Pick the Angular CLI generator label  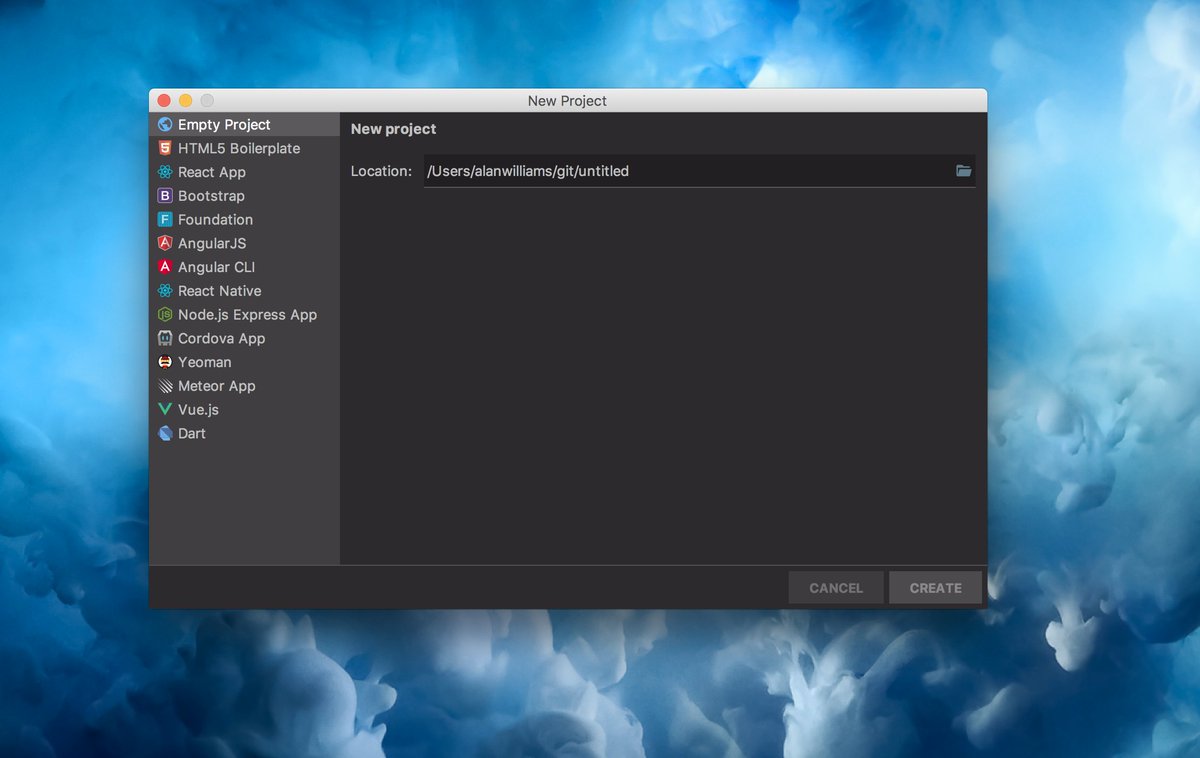216,267
